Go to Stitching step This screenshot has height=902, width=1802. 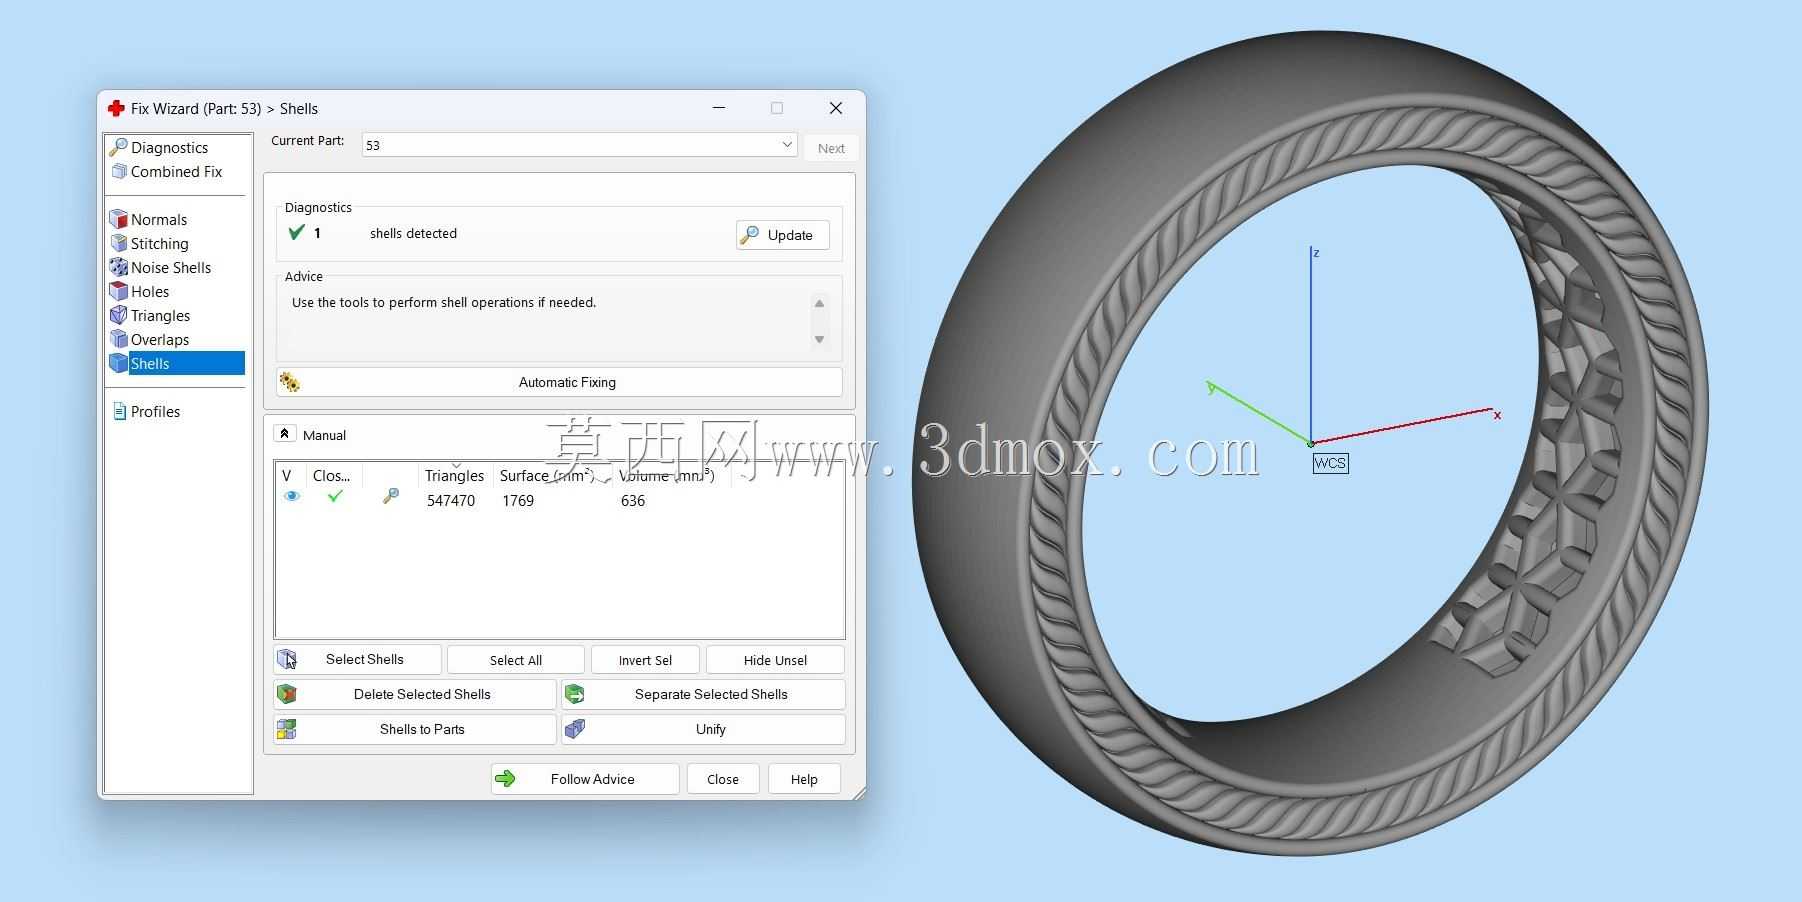(159, 244)
